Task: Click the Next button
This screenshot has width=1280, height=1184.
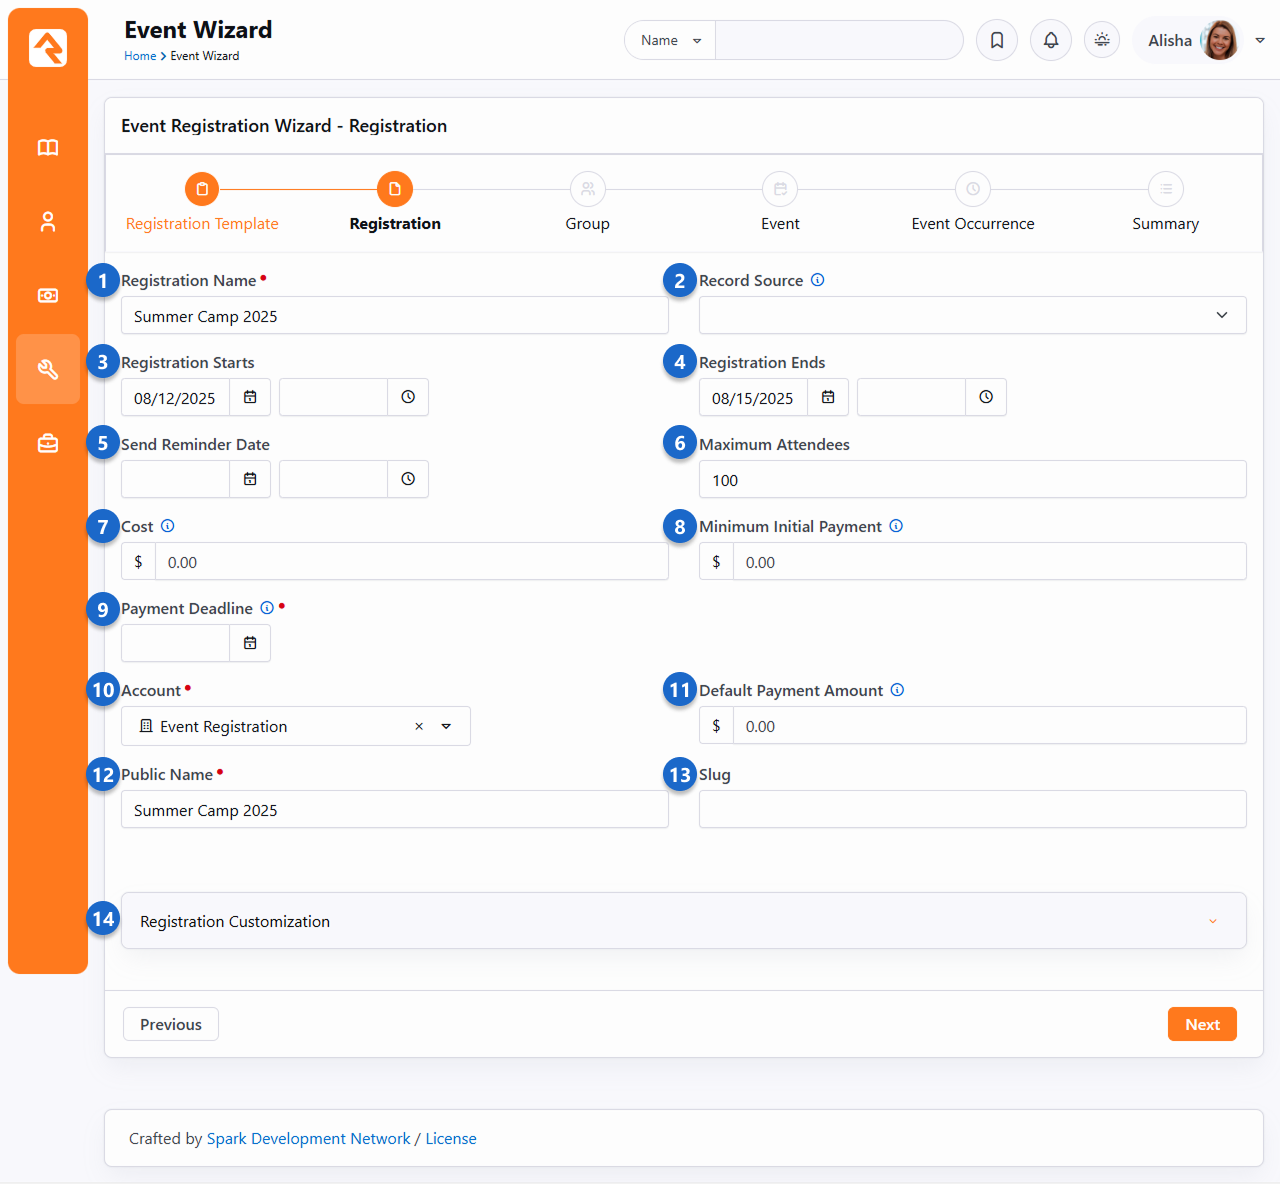Action: [x=1202, y=1024]
